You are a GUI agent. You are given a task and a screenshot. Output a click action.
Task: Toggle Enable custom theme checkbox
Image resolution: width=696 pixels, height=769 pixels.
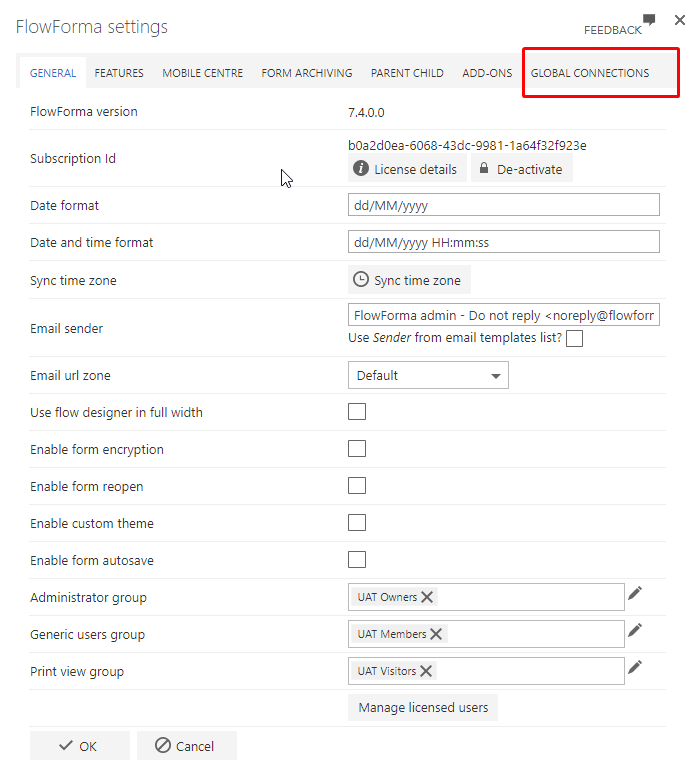pos(357,523)
